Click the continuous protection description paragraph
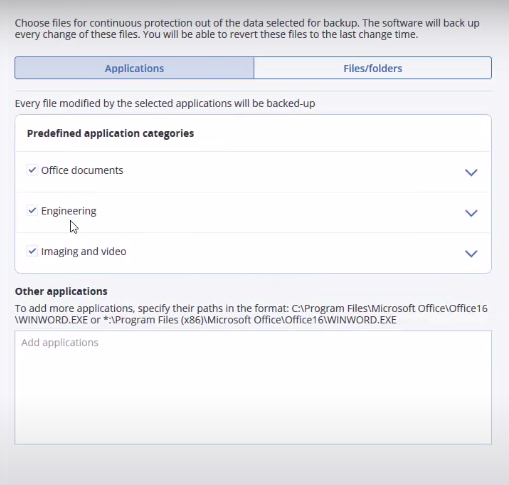 click(247, 29)
